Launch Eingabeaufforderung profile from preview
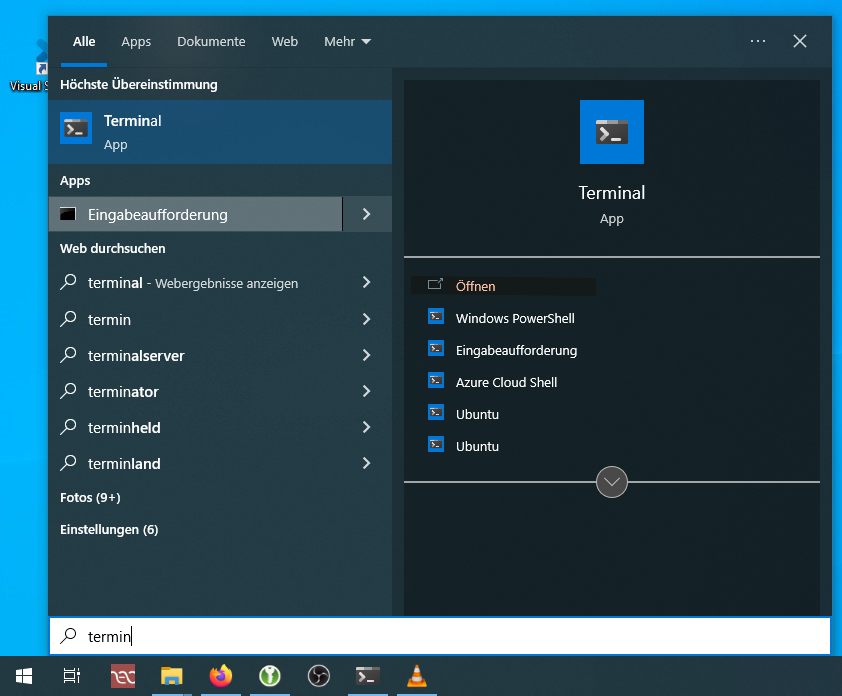Image resolution: width=842 pixels, height=696 pixels. [516, 351]
